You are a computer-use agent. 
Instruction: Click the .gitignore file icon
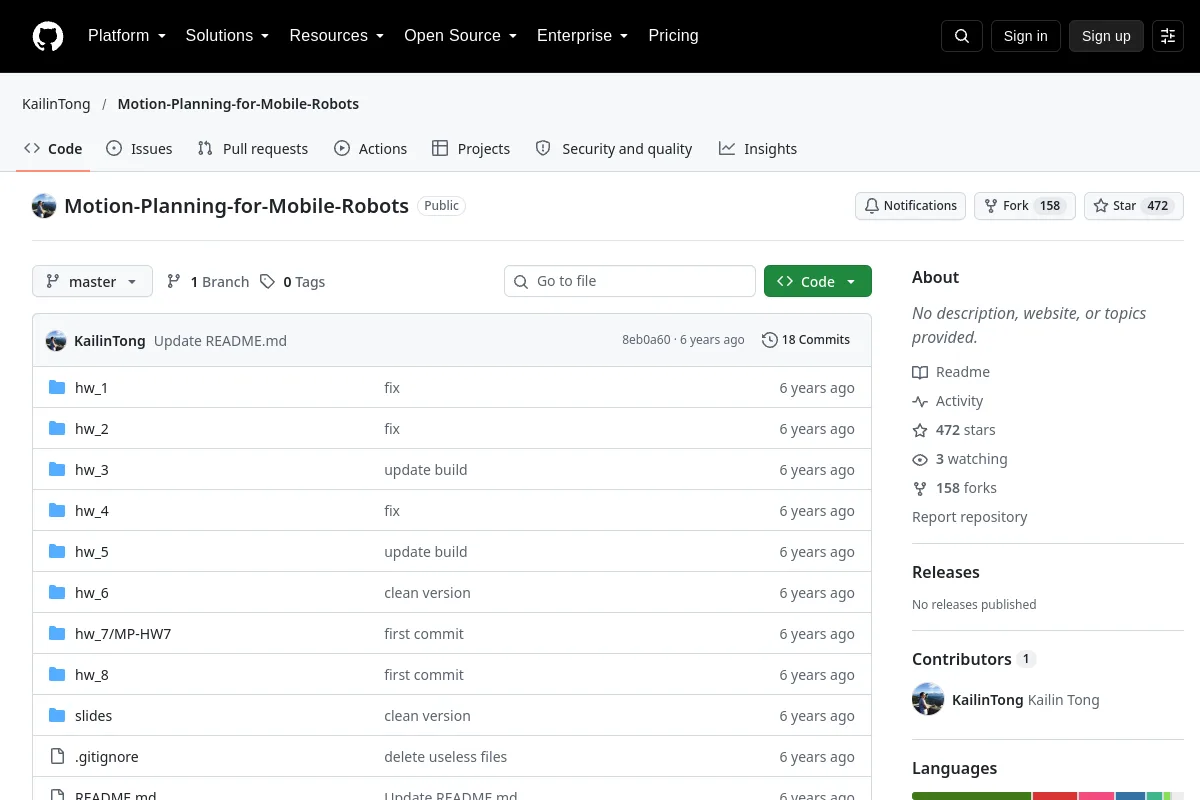(57, 757)
